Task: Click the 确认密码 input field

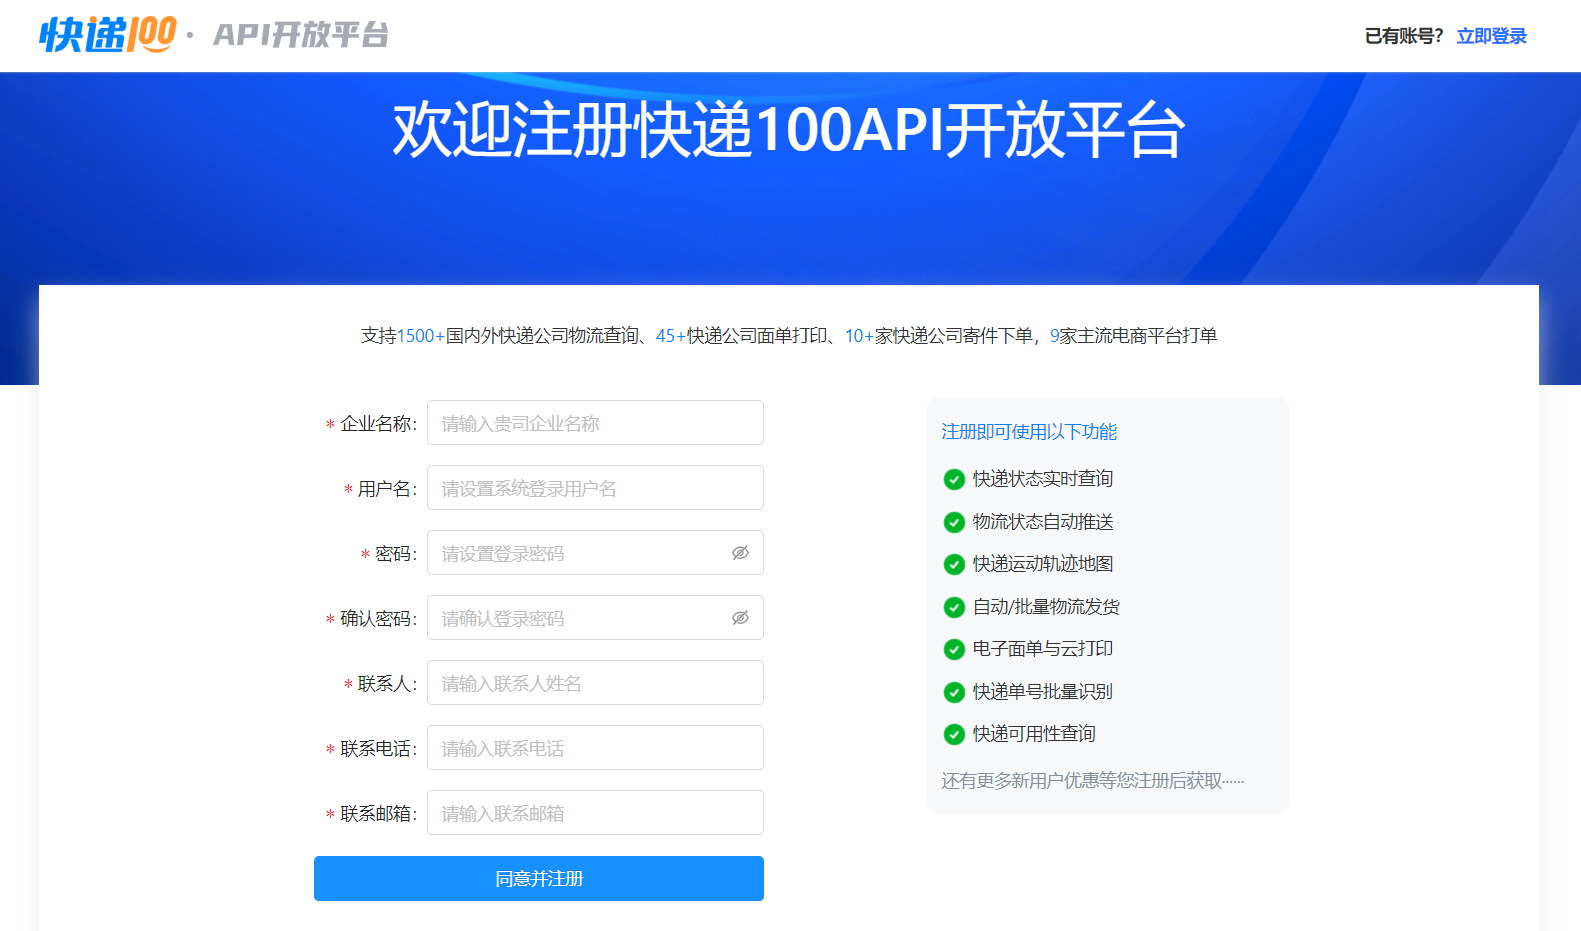Action: [595, 618]
